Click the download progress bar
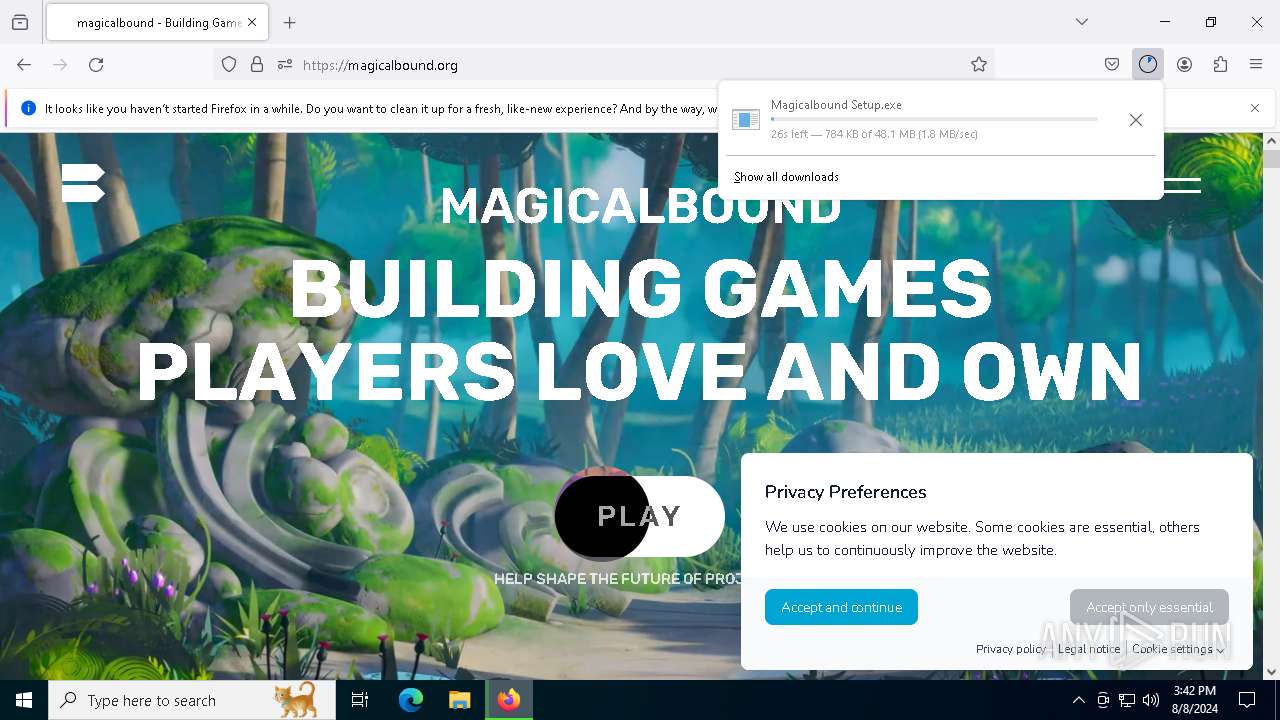 [934, 119]
